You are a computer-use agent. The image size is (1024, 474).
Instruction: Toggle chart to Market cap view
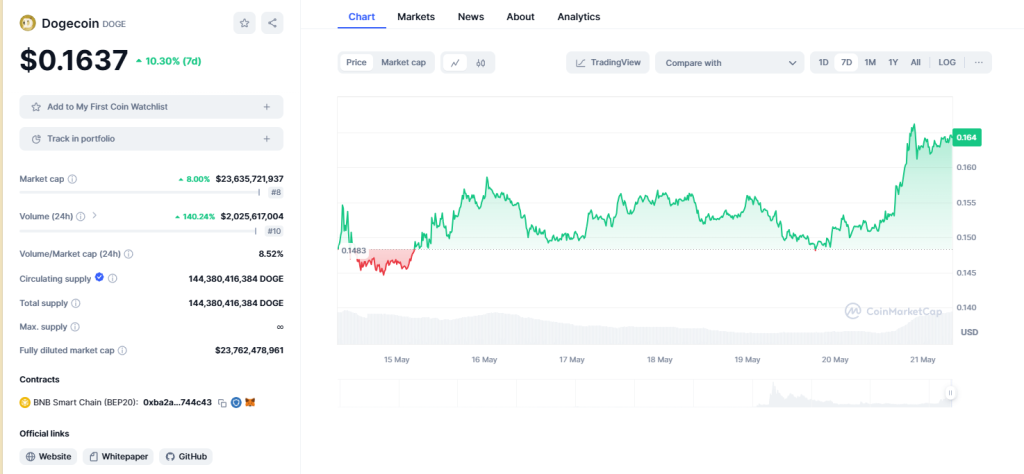pos(403,63)
